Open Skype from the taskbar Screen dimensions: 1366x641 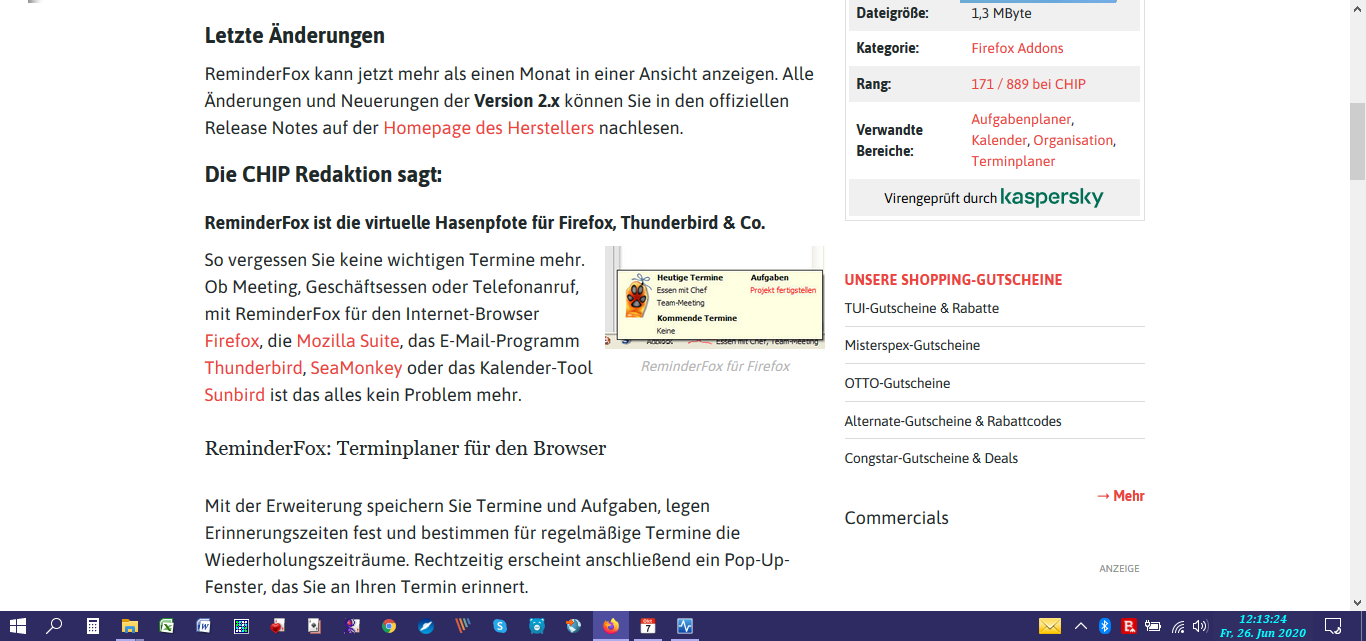(x=500, y=626)
